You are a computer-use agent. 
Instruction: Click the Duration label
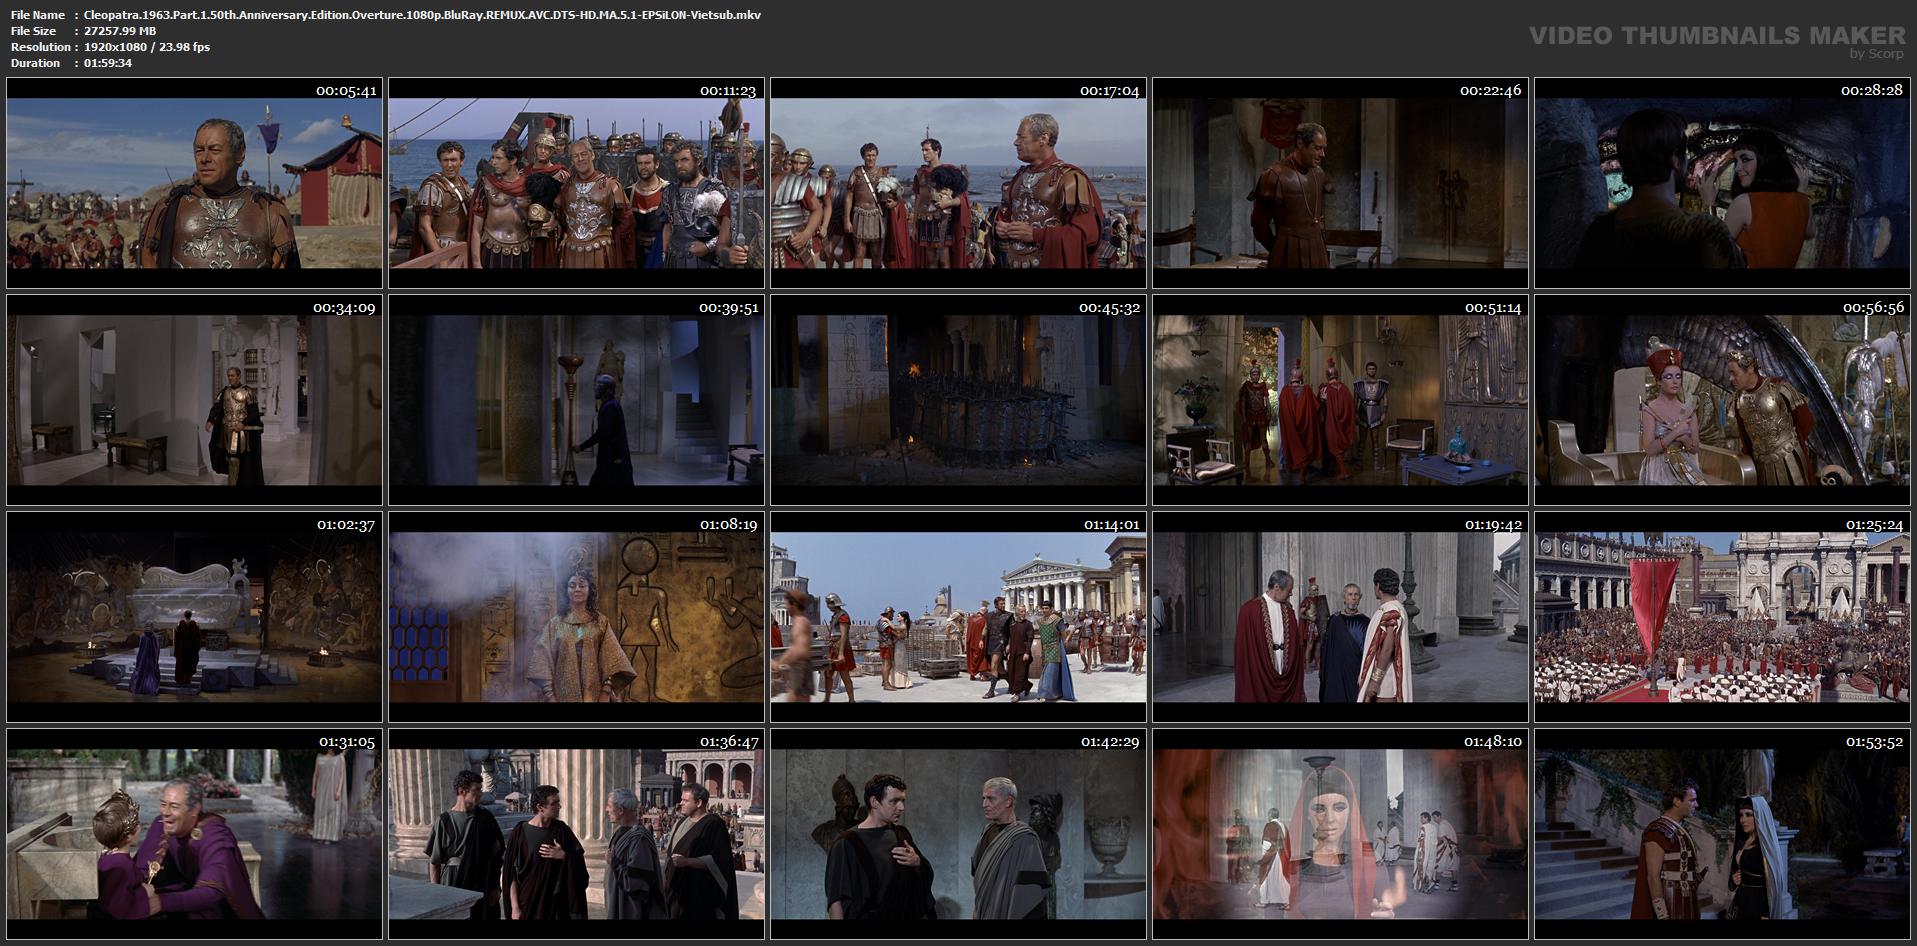[x=35, y=63]
